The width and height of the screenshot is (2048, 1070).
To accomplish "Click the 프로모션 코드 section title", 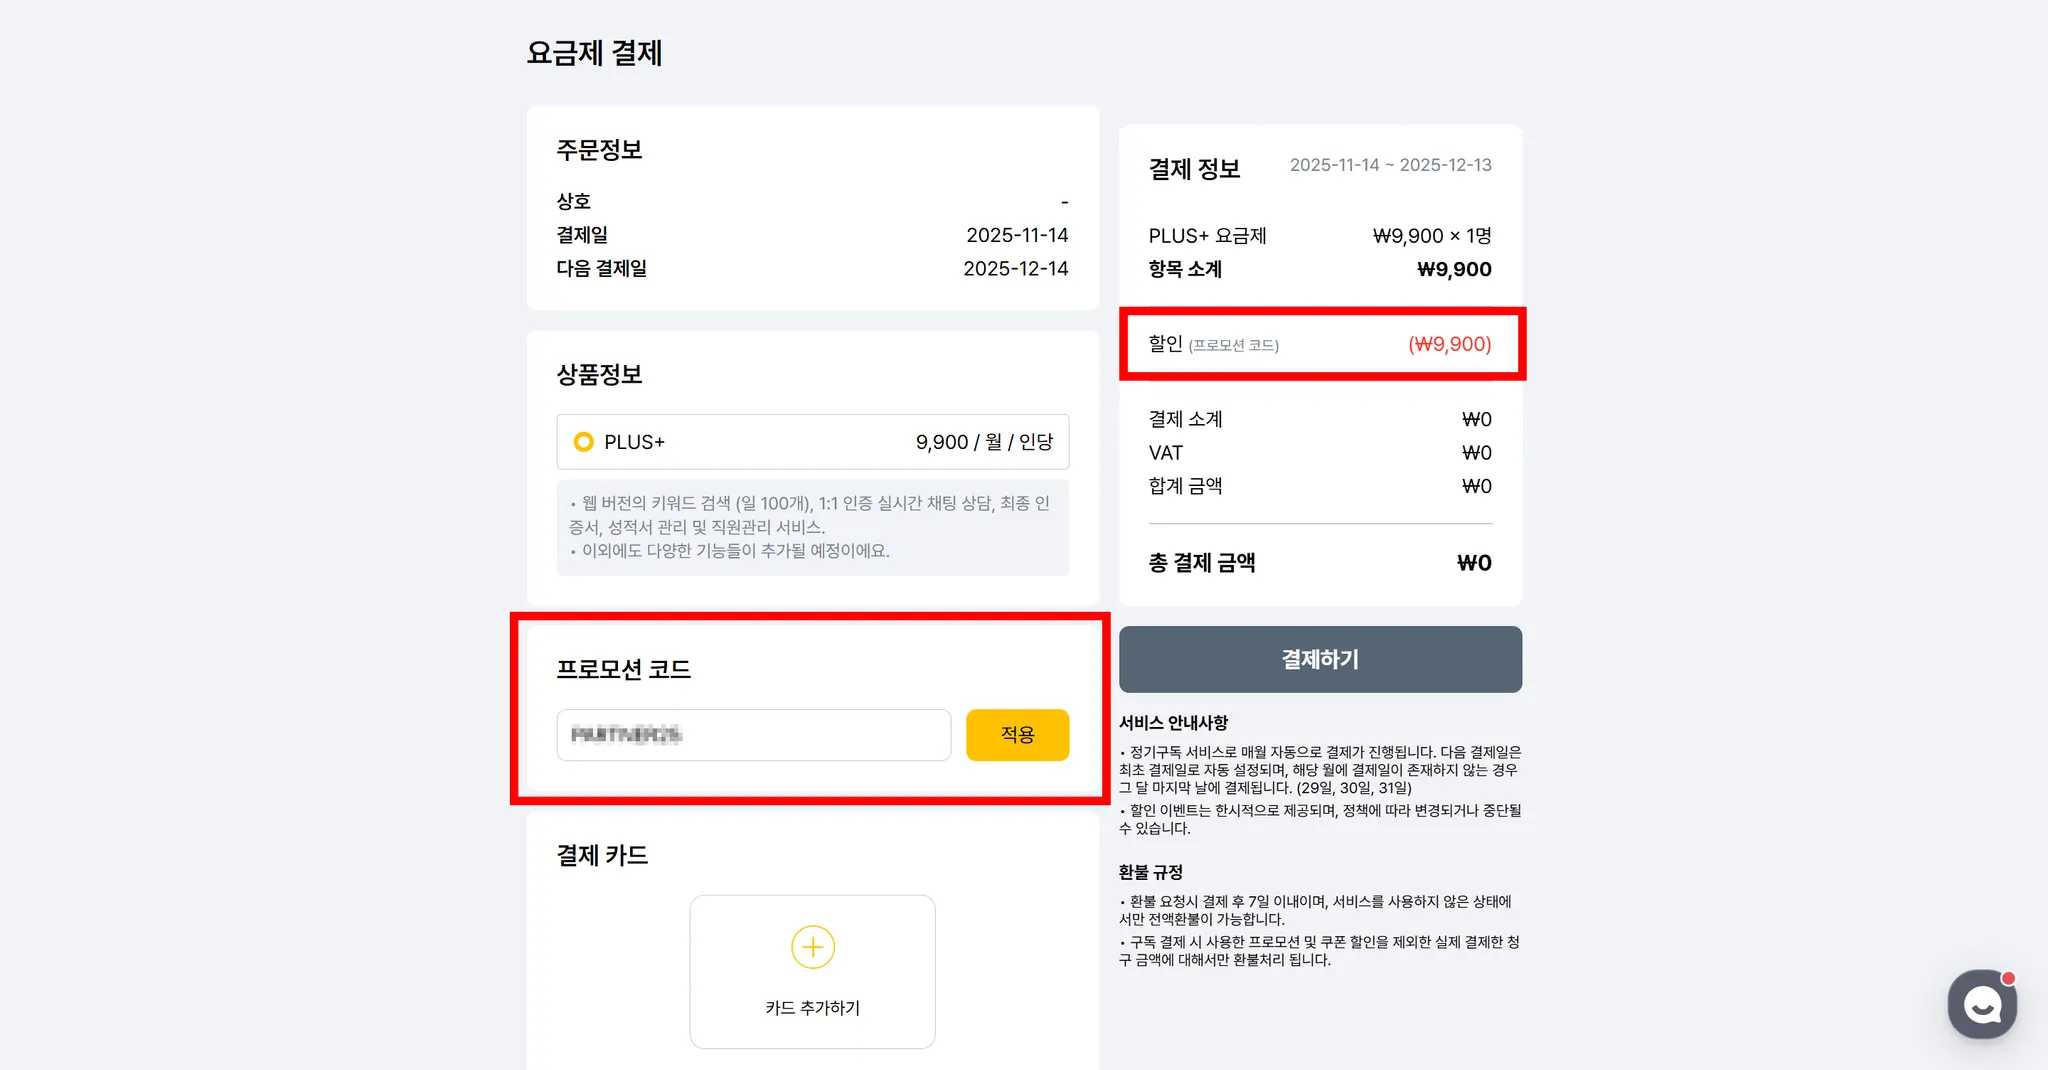I will 623,669.
